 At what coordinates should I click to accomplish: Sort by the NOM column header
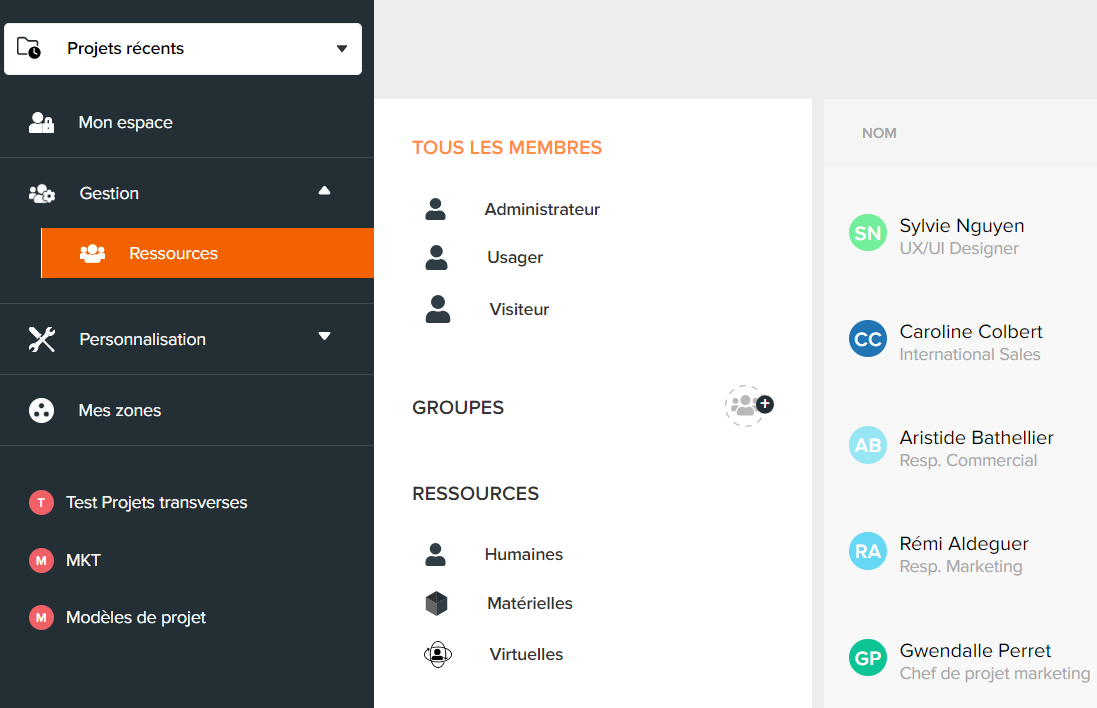[x=879, y=133]
